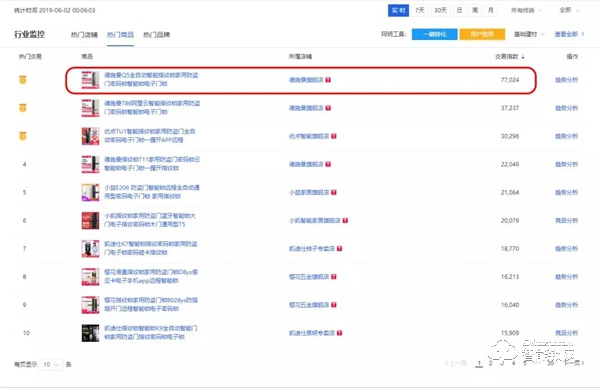
Task: Open trend analysis for the 18,770 row
Action: (566, 249)
